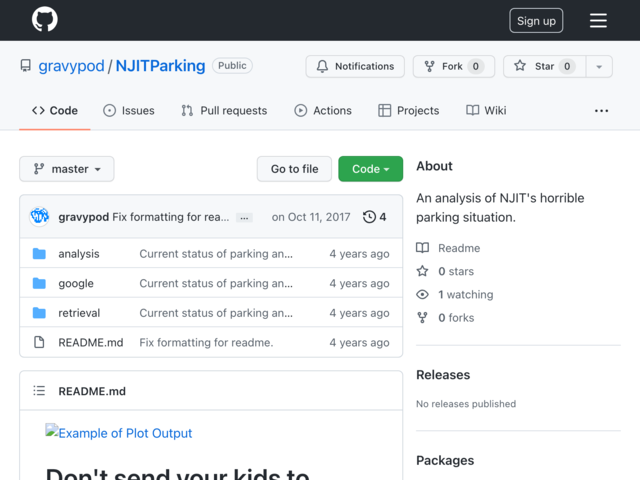Open the hamburger navigation menu

click(x=598, y=20)
